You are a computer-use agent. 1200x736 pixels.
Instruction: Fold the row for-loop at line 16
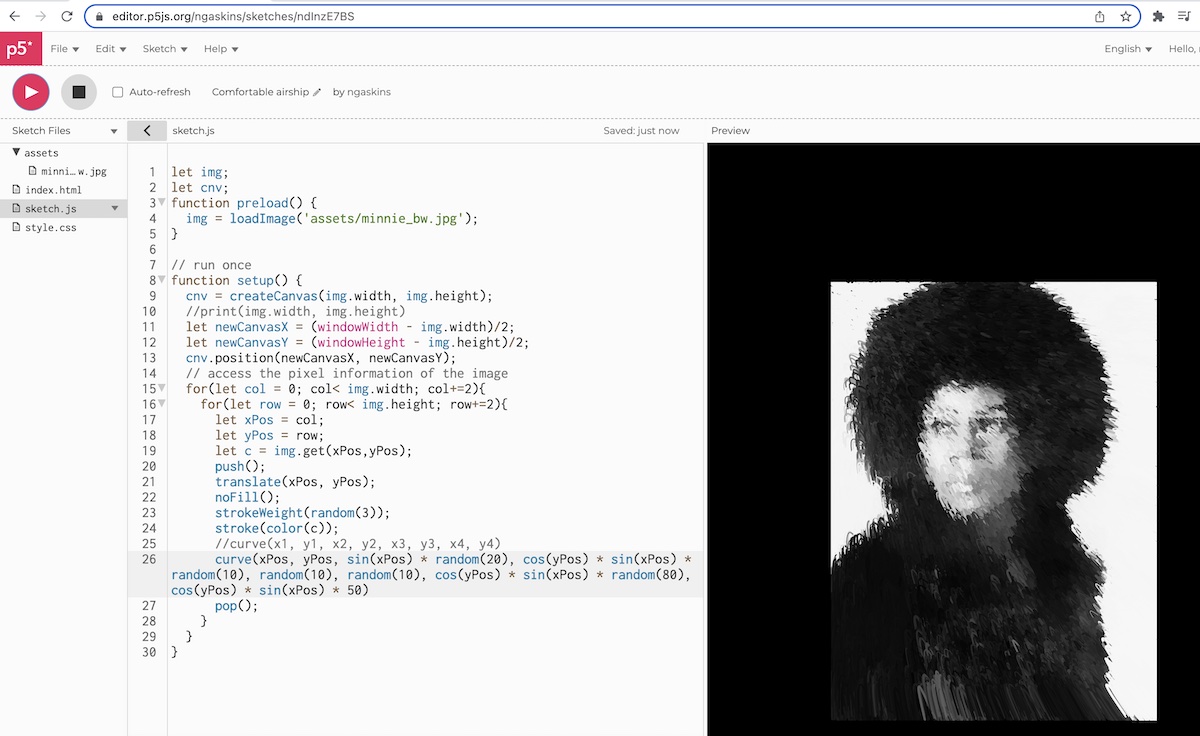[162, 404]
